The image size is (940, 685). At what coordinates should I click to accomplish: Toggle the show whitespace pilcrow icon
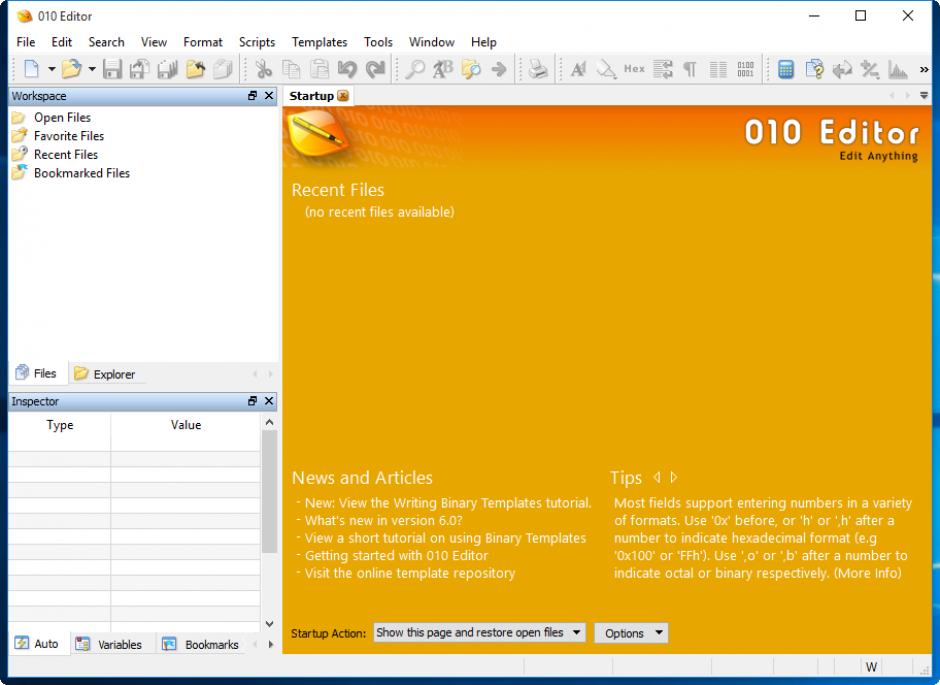[690, 69]
